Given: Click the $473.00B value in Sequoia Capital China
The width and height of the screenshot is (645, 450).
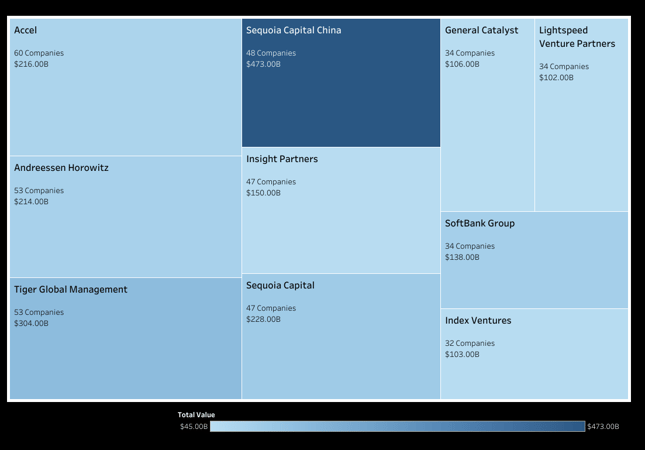Looking at the screenshot, I should (263, 64).
